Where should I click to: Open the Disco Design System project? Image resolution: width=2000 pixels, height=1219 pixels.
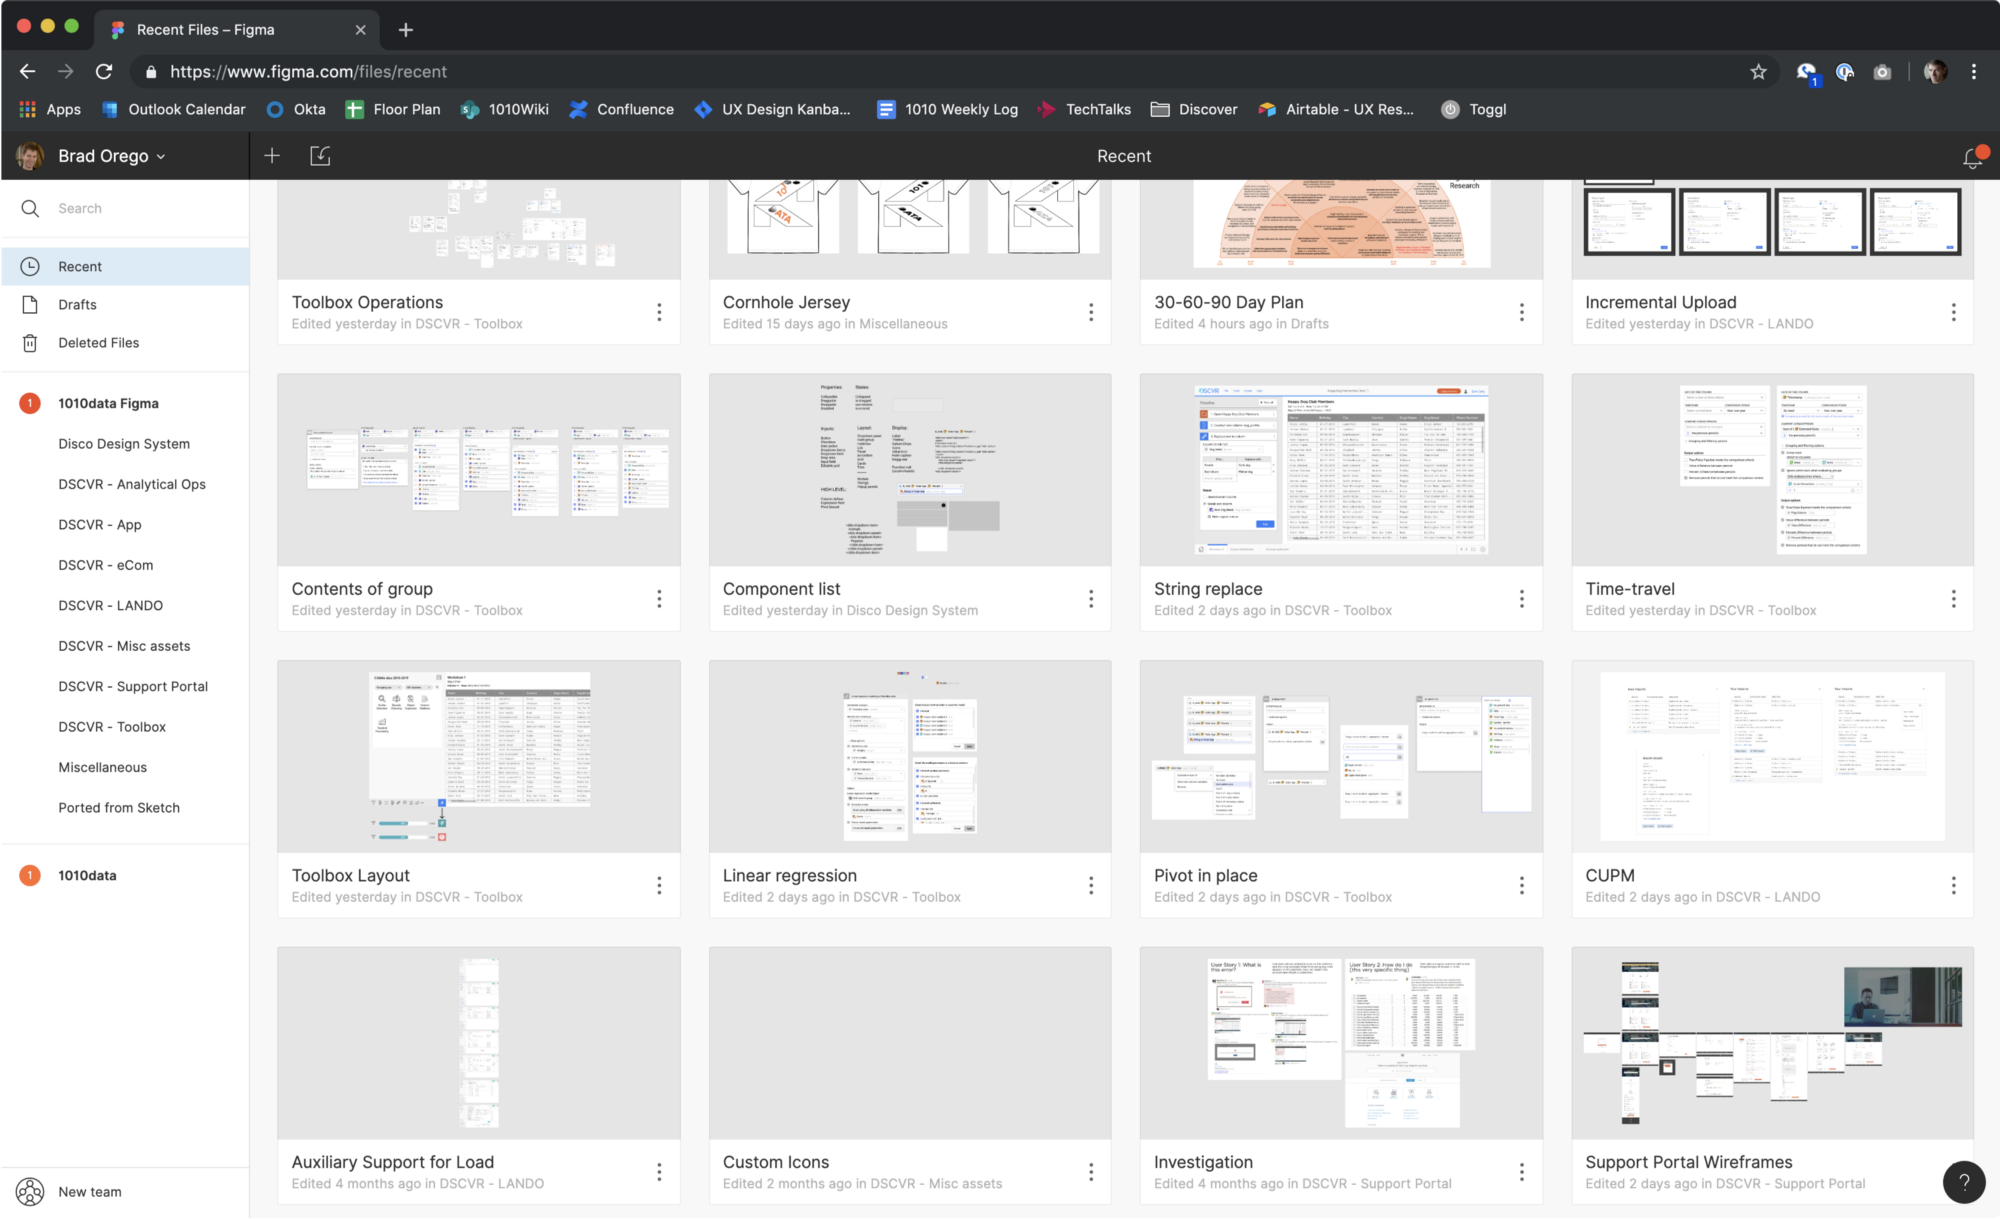[124, 444]
